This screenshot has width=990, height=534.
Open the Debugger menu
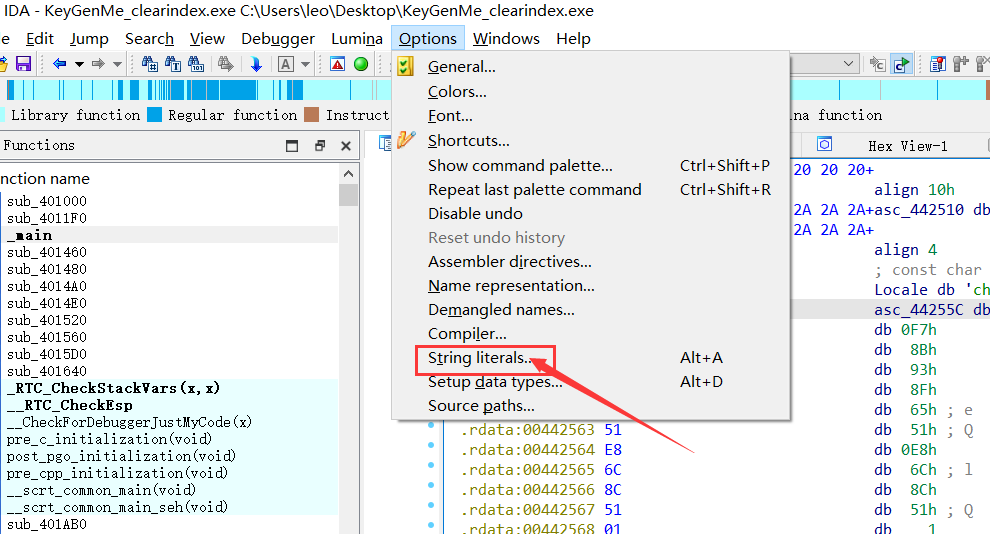(x=278, y=39)
